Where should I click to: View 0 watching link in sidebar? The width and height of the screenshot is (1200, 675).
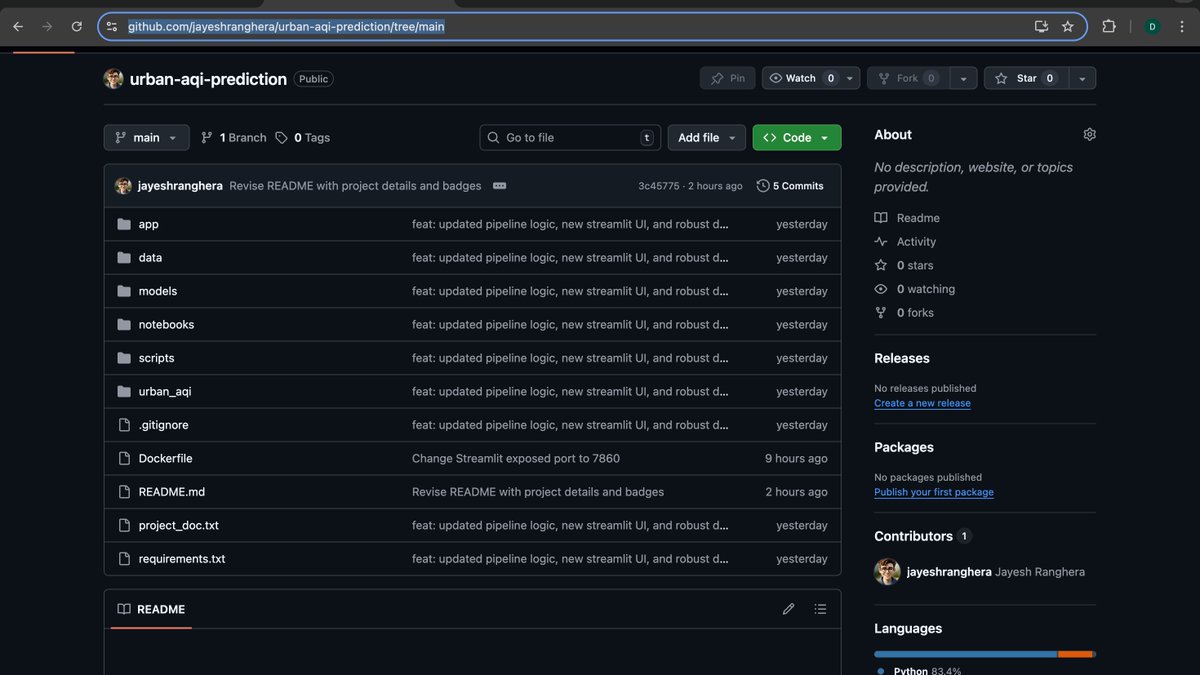point(915,289)
